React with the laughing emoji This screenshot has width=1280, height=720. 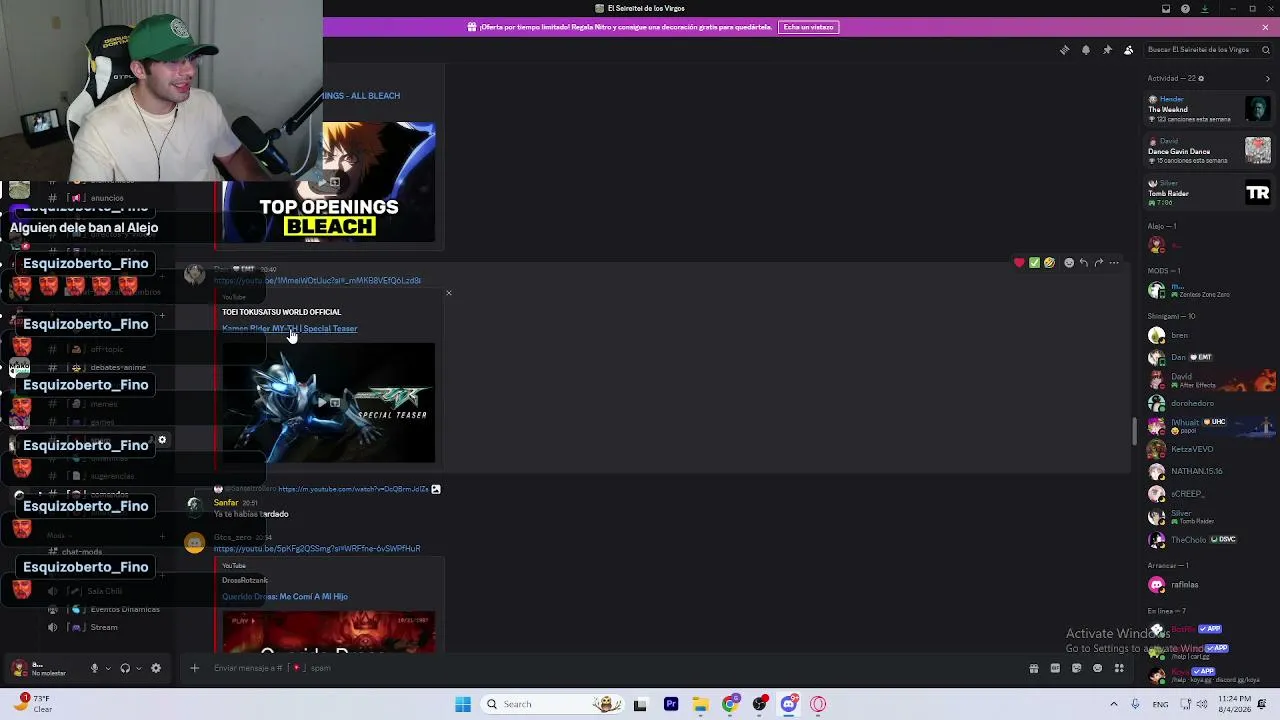tap(1049, 263)
